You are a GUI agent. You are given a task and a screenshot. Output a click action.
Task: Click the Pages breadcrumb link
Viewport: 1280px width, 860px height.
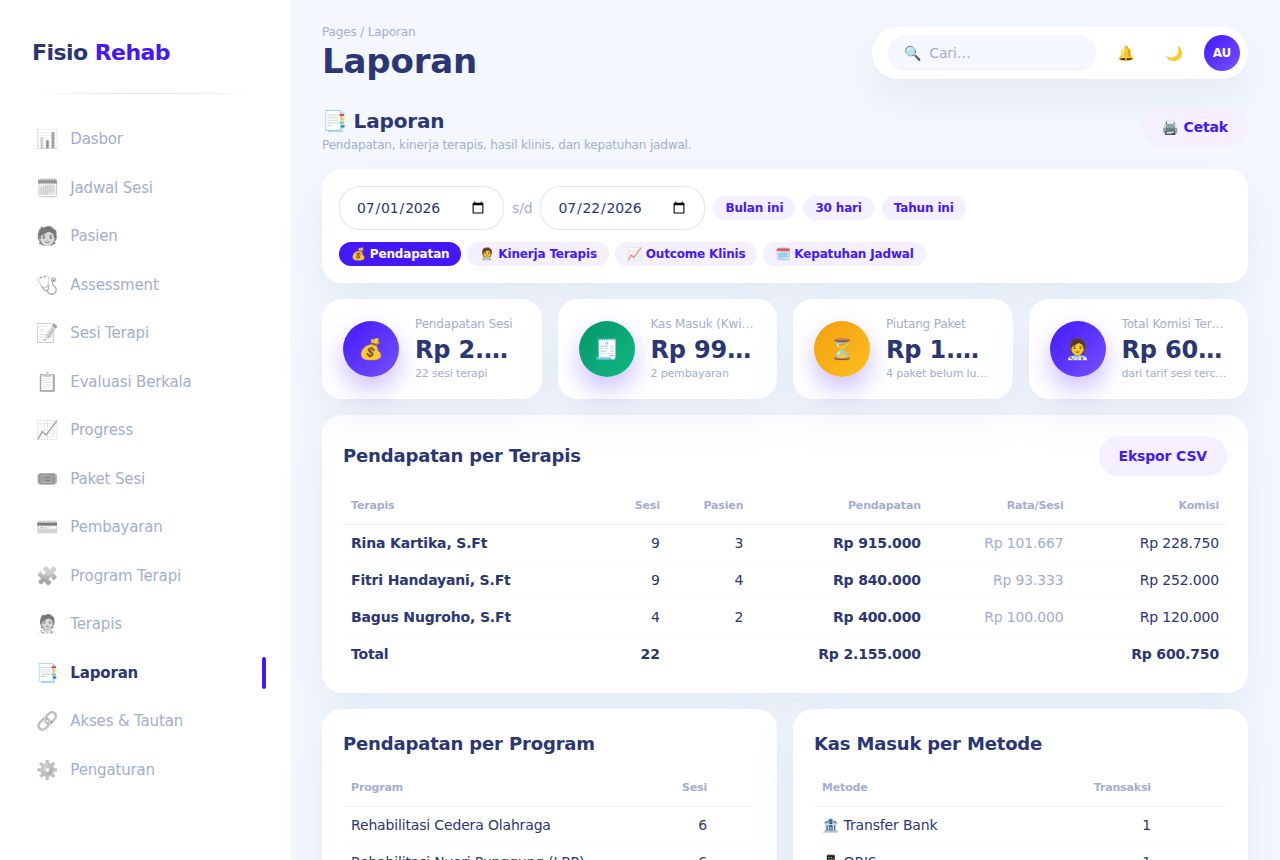(339, 32)
